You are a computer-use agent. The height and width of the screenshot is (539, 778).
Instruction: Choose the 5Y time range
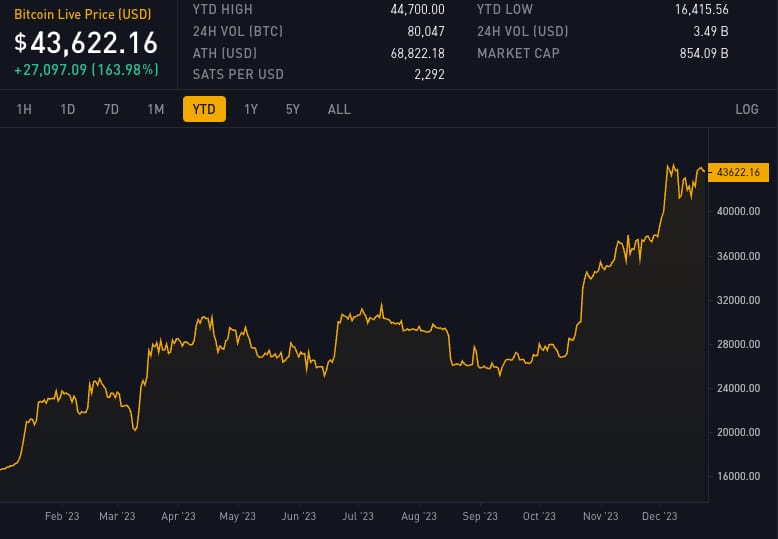pos(293,109)
